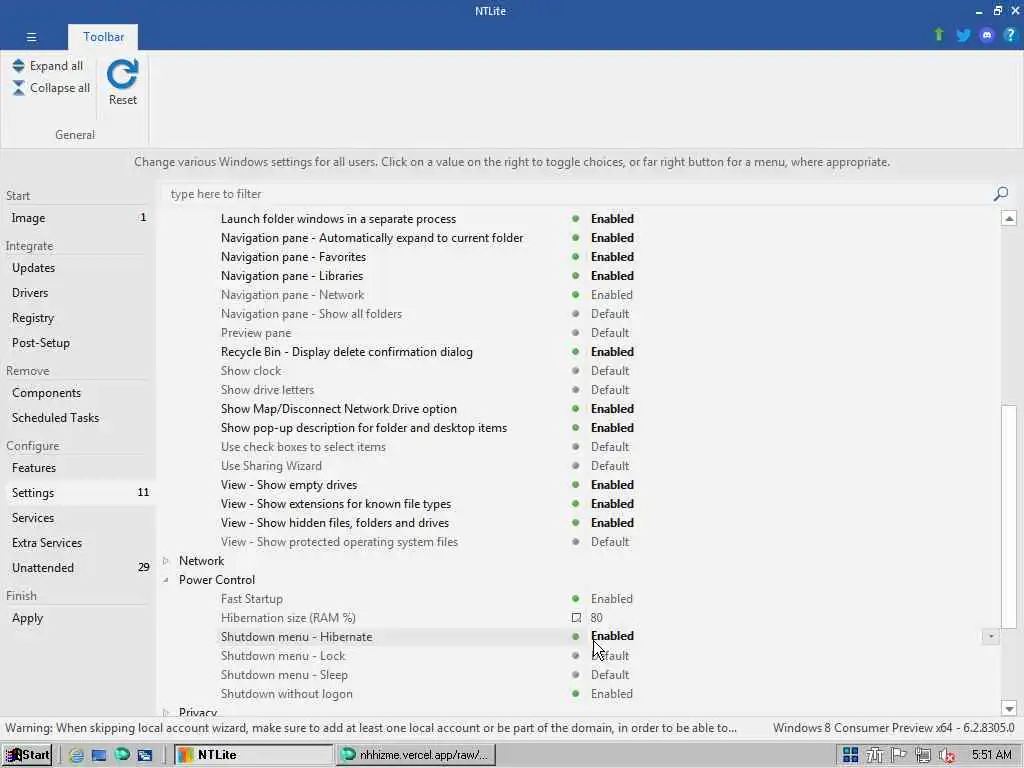Open the help question mark icon
1024x768 pixels.
click(x=1010, y=35)
